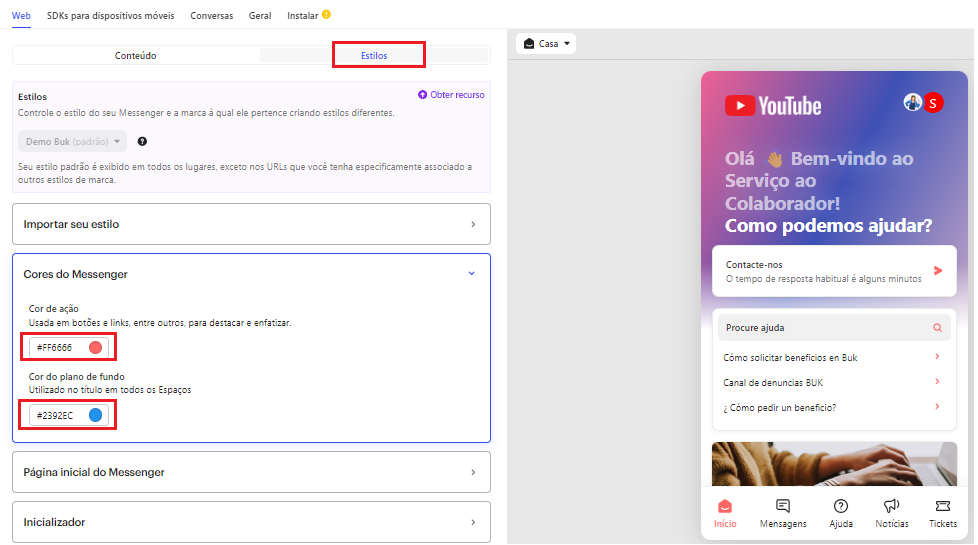Click the send arrow on Contacte-nos card
The height and width of the screenshot is (545, 978).
tap(938, 271)
